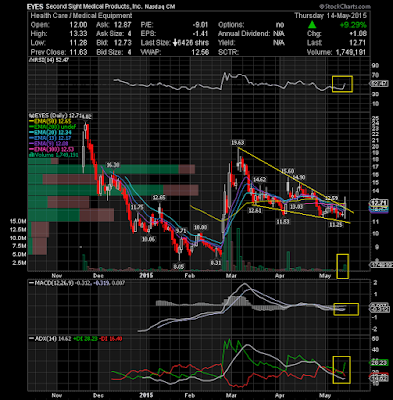Open the StockCharts.com watermark link
This screenshot has width=393, height=400.
coord(345,6)
